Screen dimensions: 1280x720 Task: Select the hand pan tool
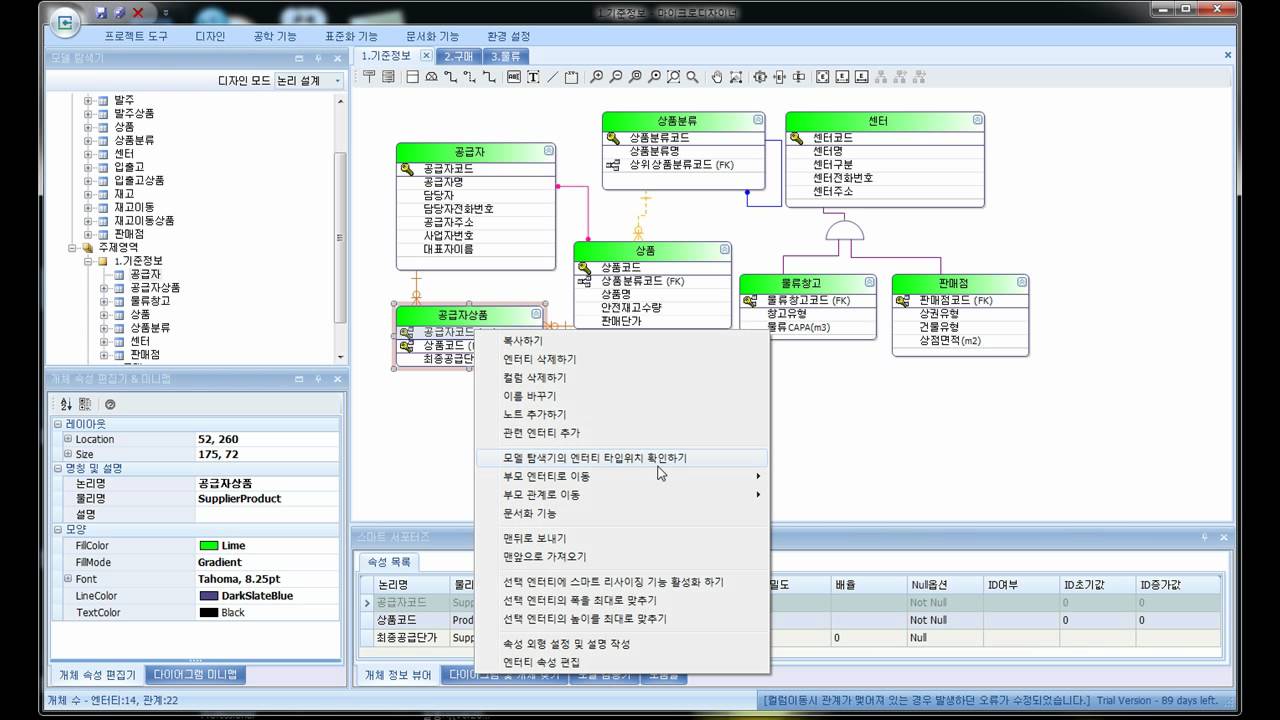pyautogui.click(x=717, y=77)
